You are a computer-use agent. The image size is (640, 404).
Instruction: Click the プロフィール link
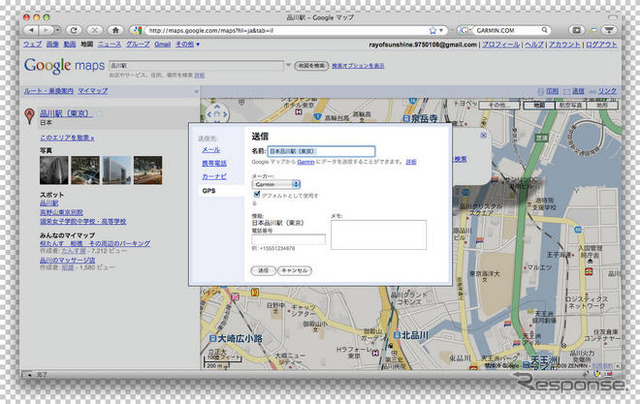(x=501, y=44)
